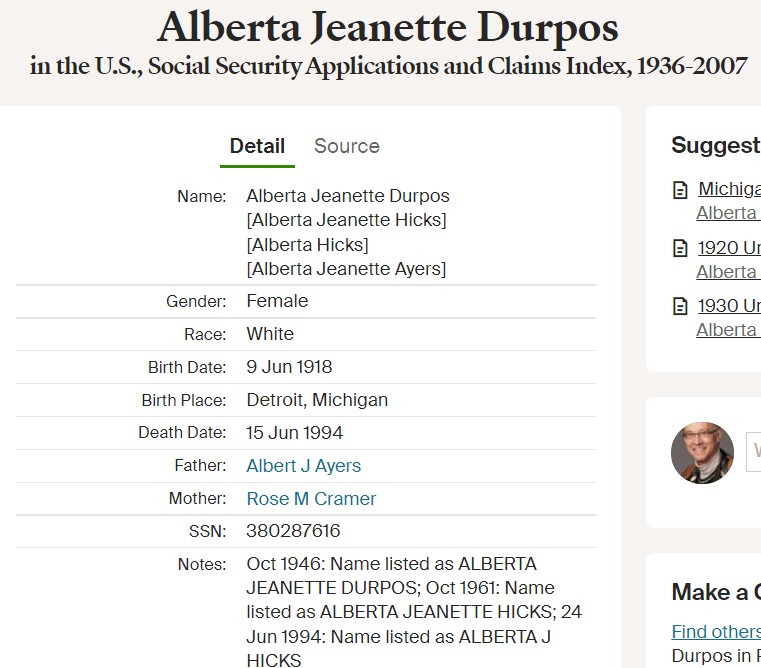Click the Alberta link under Michigan record

[727, 213]
